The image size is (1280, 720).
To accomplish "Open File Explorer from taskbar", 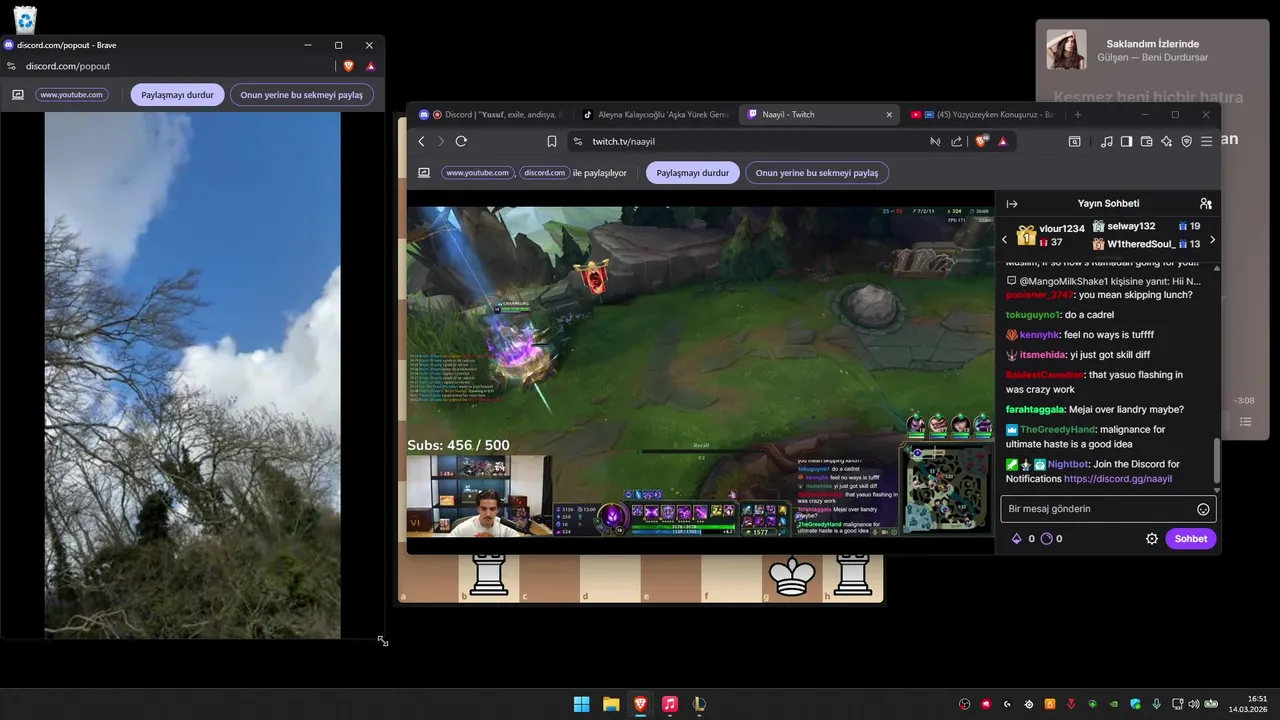I will coord(611,704).
